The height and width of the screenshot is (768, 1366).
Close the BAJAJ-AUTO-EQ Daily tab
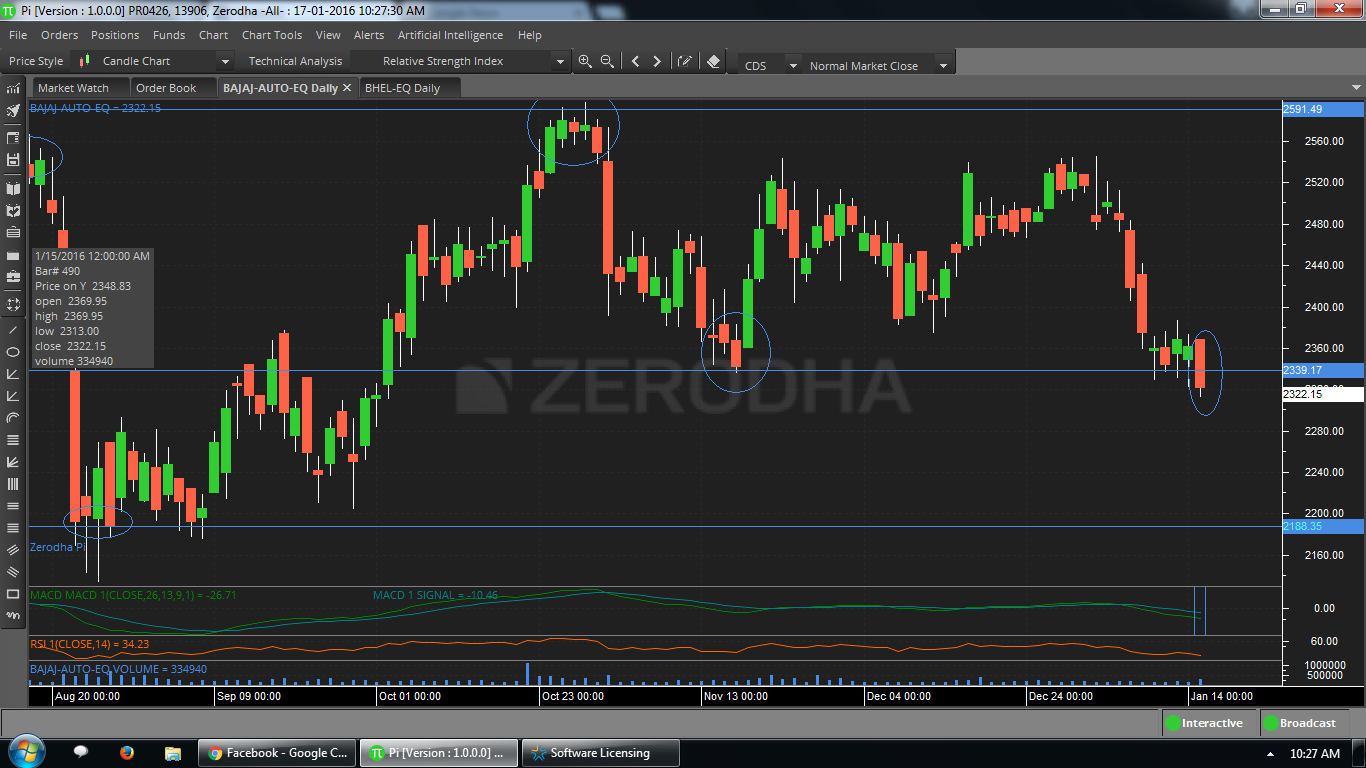[x=347, y=88]
